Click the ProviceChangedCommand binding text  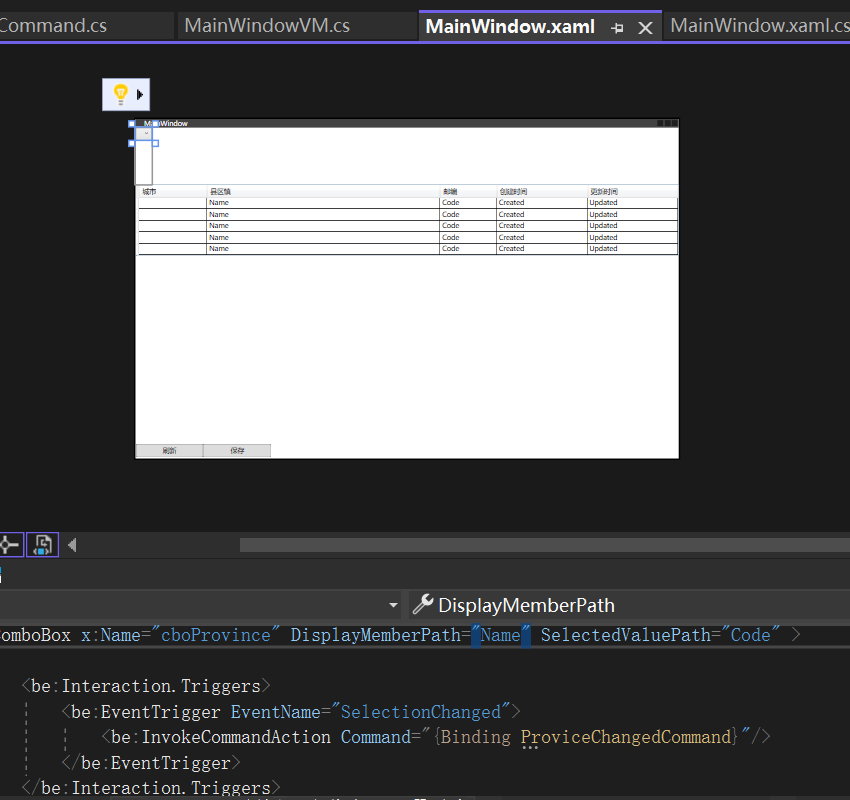click(626, 737)
